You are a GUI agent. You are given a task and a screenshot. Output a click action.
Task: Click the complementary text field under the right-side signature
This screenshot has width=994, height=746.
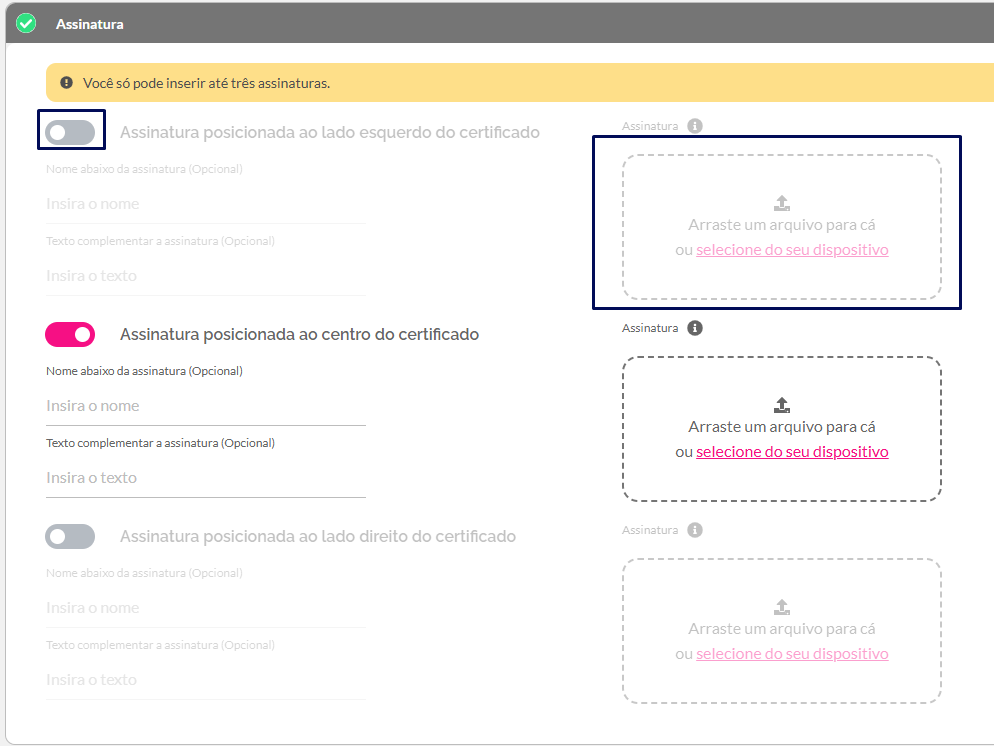point(206,681)
